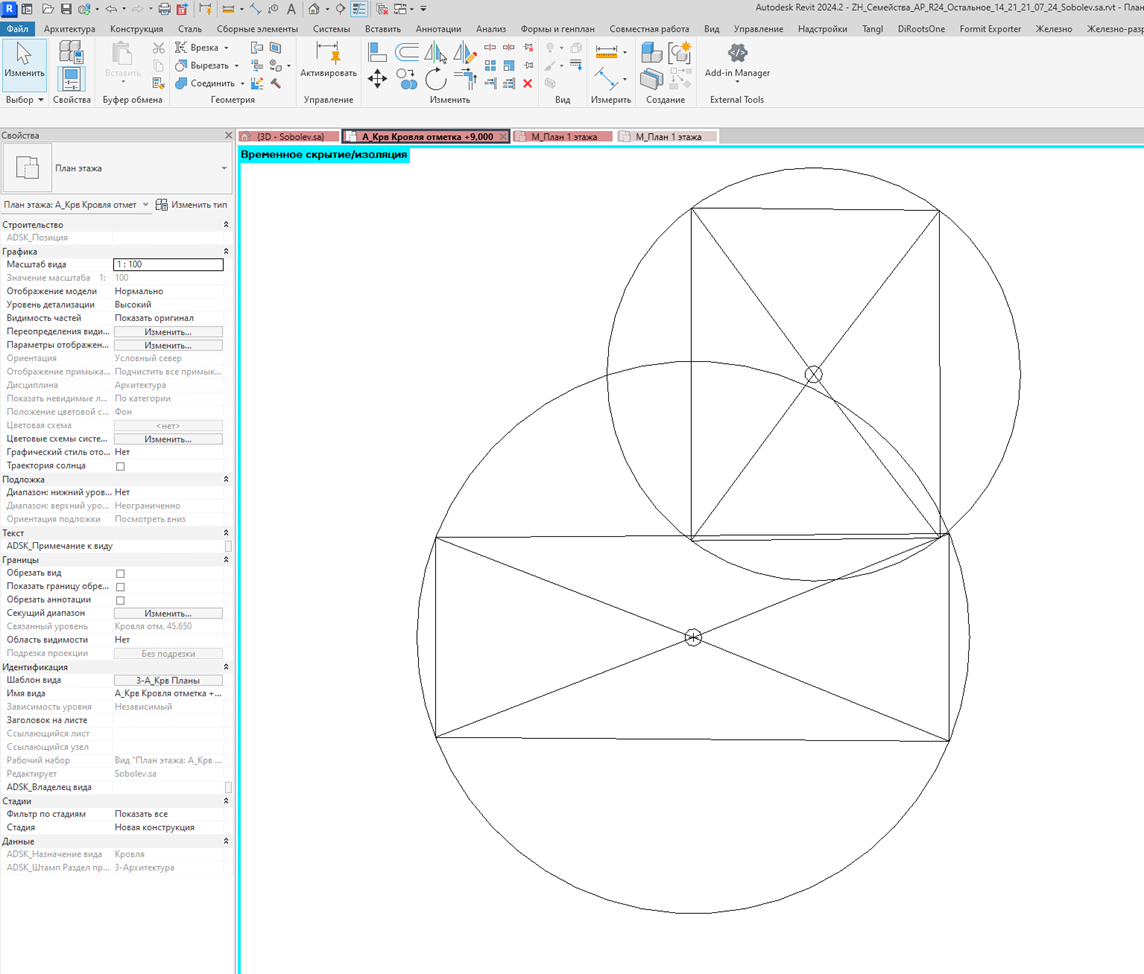Click Изменить button for Параметры отображения
1144x974 pixels.
coord(168,345)
